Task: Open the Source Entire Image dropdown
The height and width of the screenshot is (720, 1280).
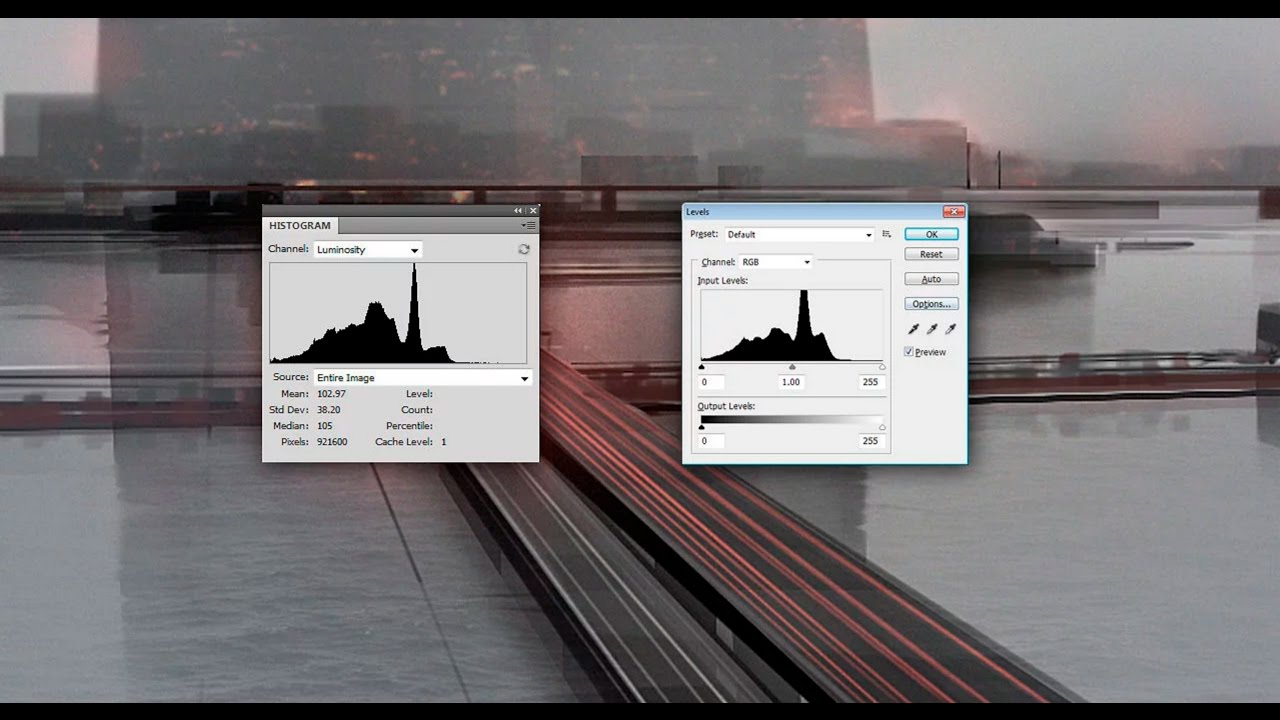Action: pos(422,378)
